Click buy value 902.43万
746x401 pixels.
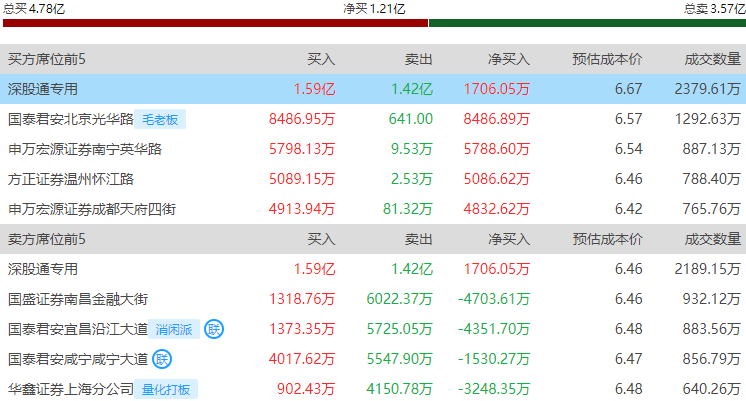tap(306, 389)
